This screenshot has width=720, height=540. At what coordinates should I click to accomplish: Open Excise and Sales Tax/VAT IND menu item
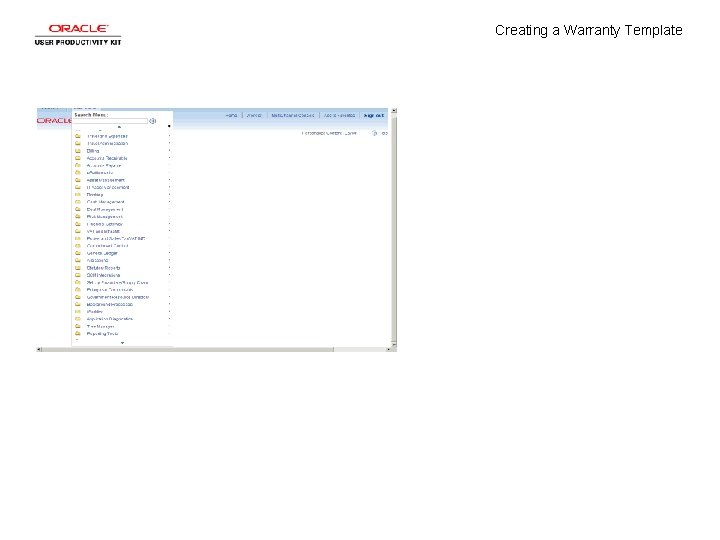116,239
